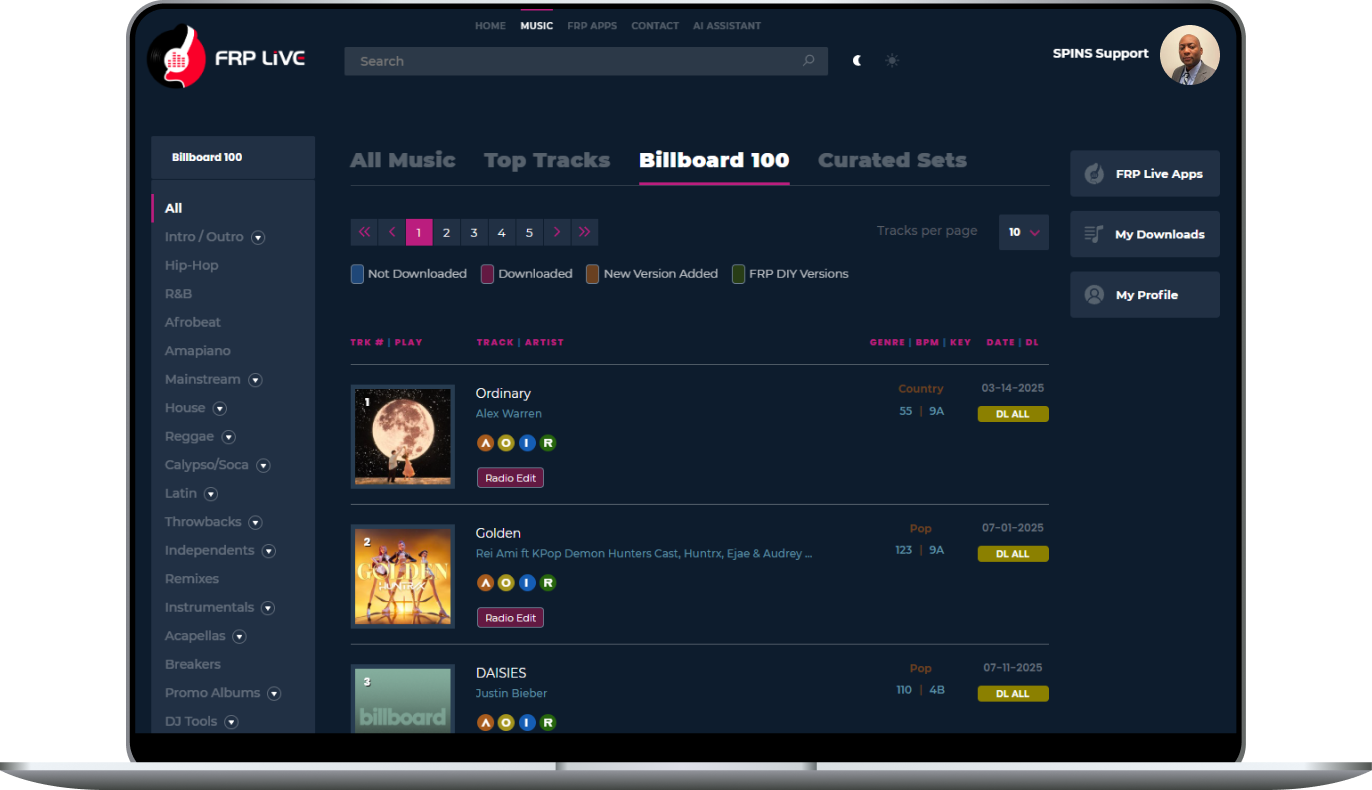Click the FRP Live logo
The height and width of the screenshot is (790, 1372).
pos(227,58)
